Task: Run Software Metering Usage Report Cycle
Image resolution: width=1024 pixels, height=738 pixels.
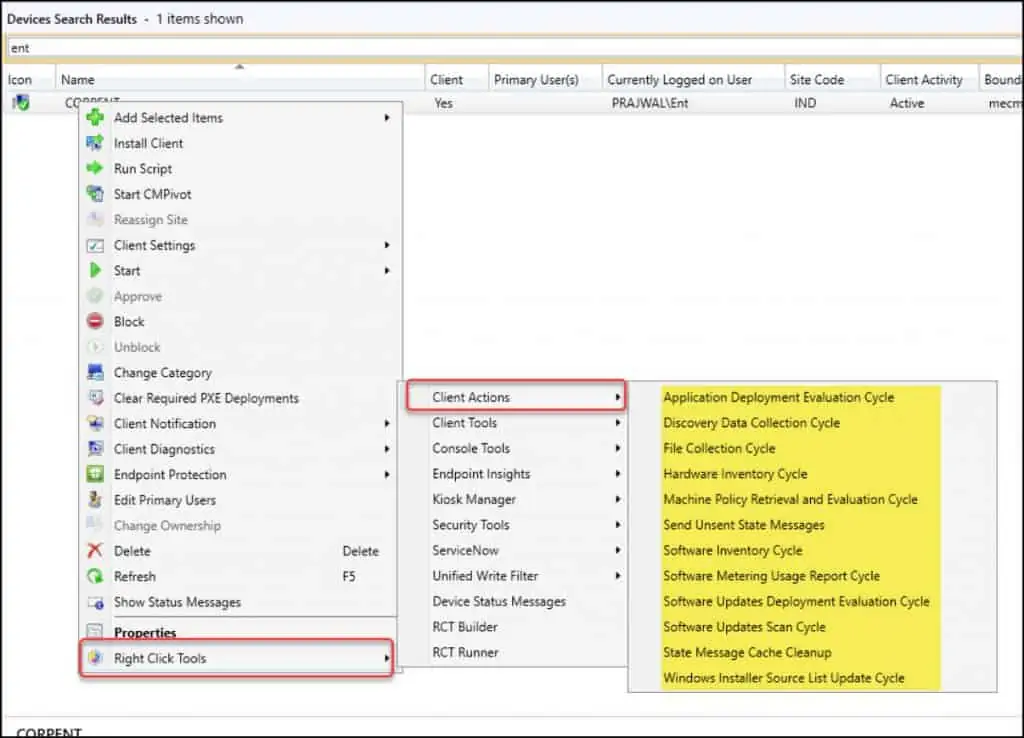Action: [x=771, y=575]
